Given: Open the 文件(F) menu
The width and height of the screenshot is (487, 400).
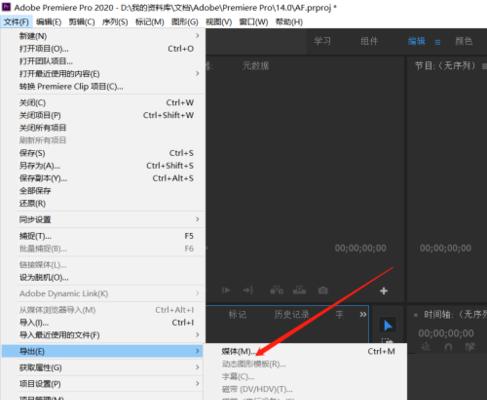Looking at the screenshot, I should pos(16,22).
